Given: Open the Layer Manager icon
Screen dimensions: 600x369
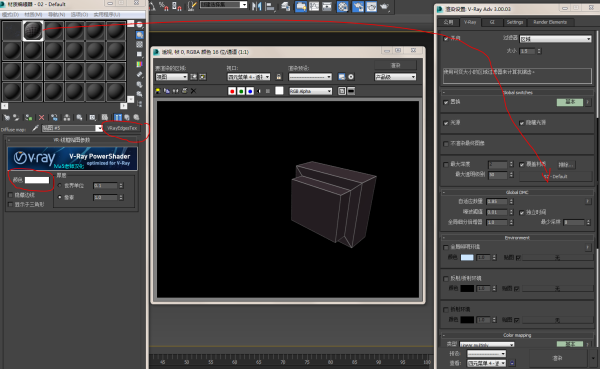Looking at the screenshot, I should (x=285, y=6).
